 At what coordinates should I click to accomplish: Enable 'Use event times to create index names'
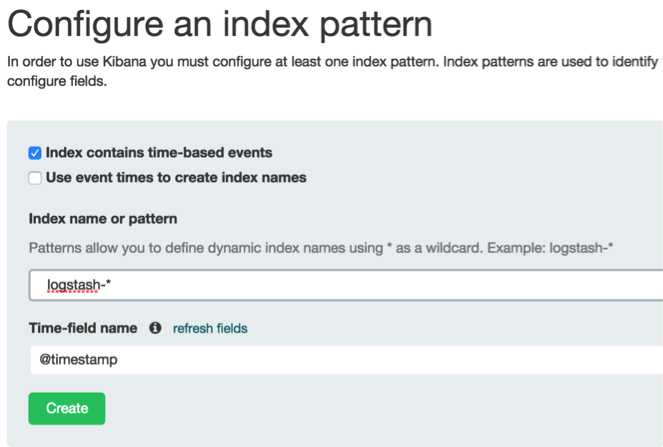pos(35,178)
